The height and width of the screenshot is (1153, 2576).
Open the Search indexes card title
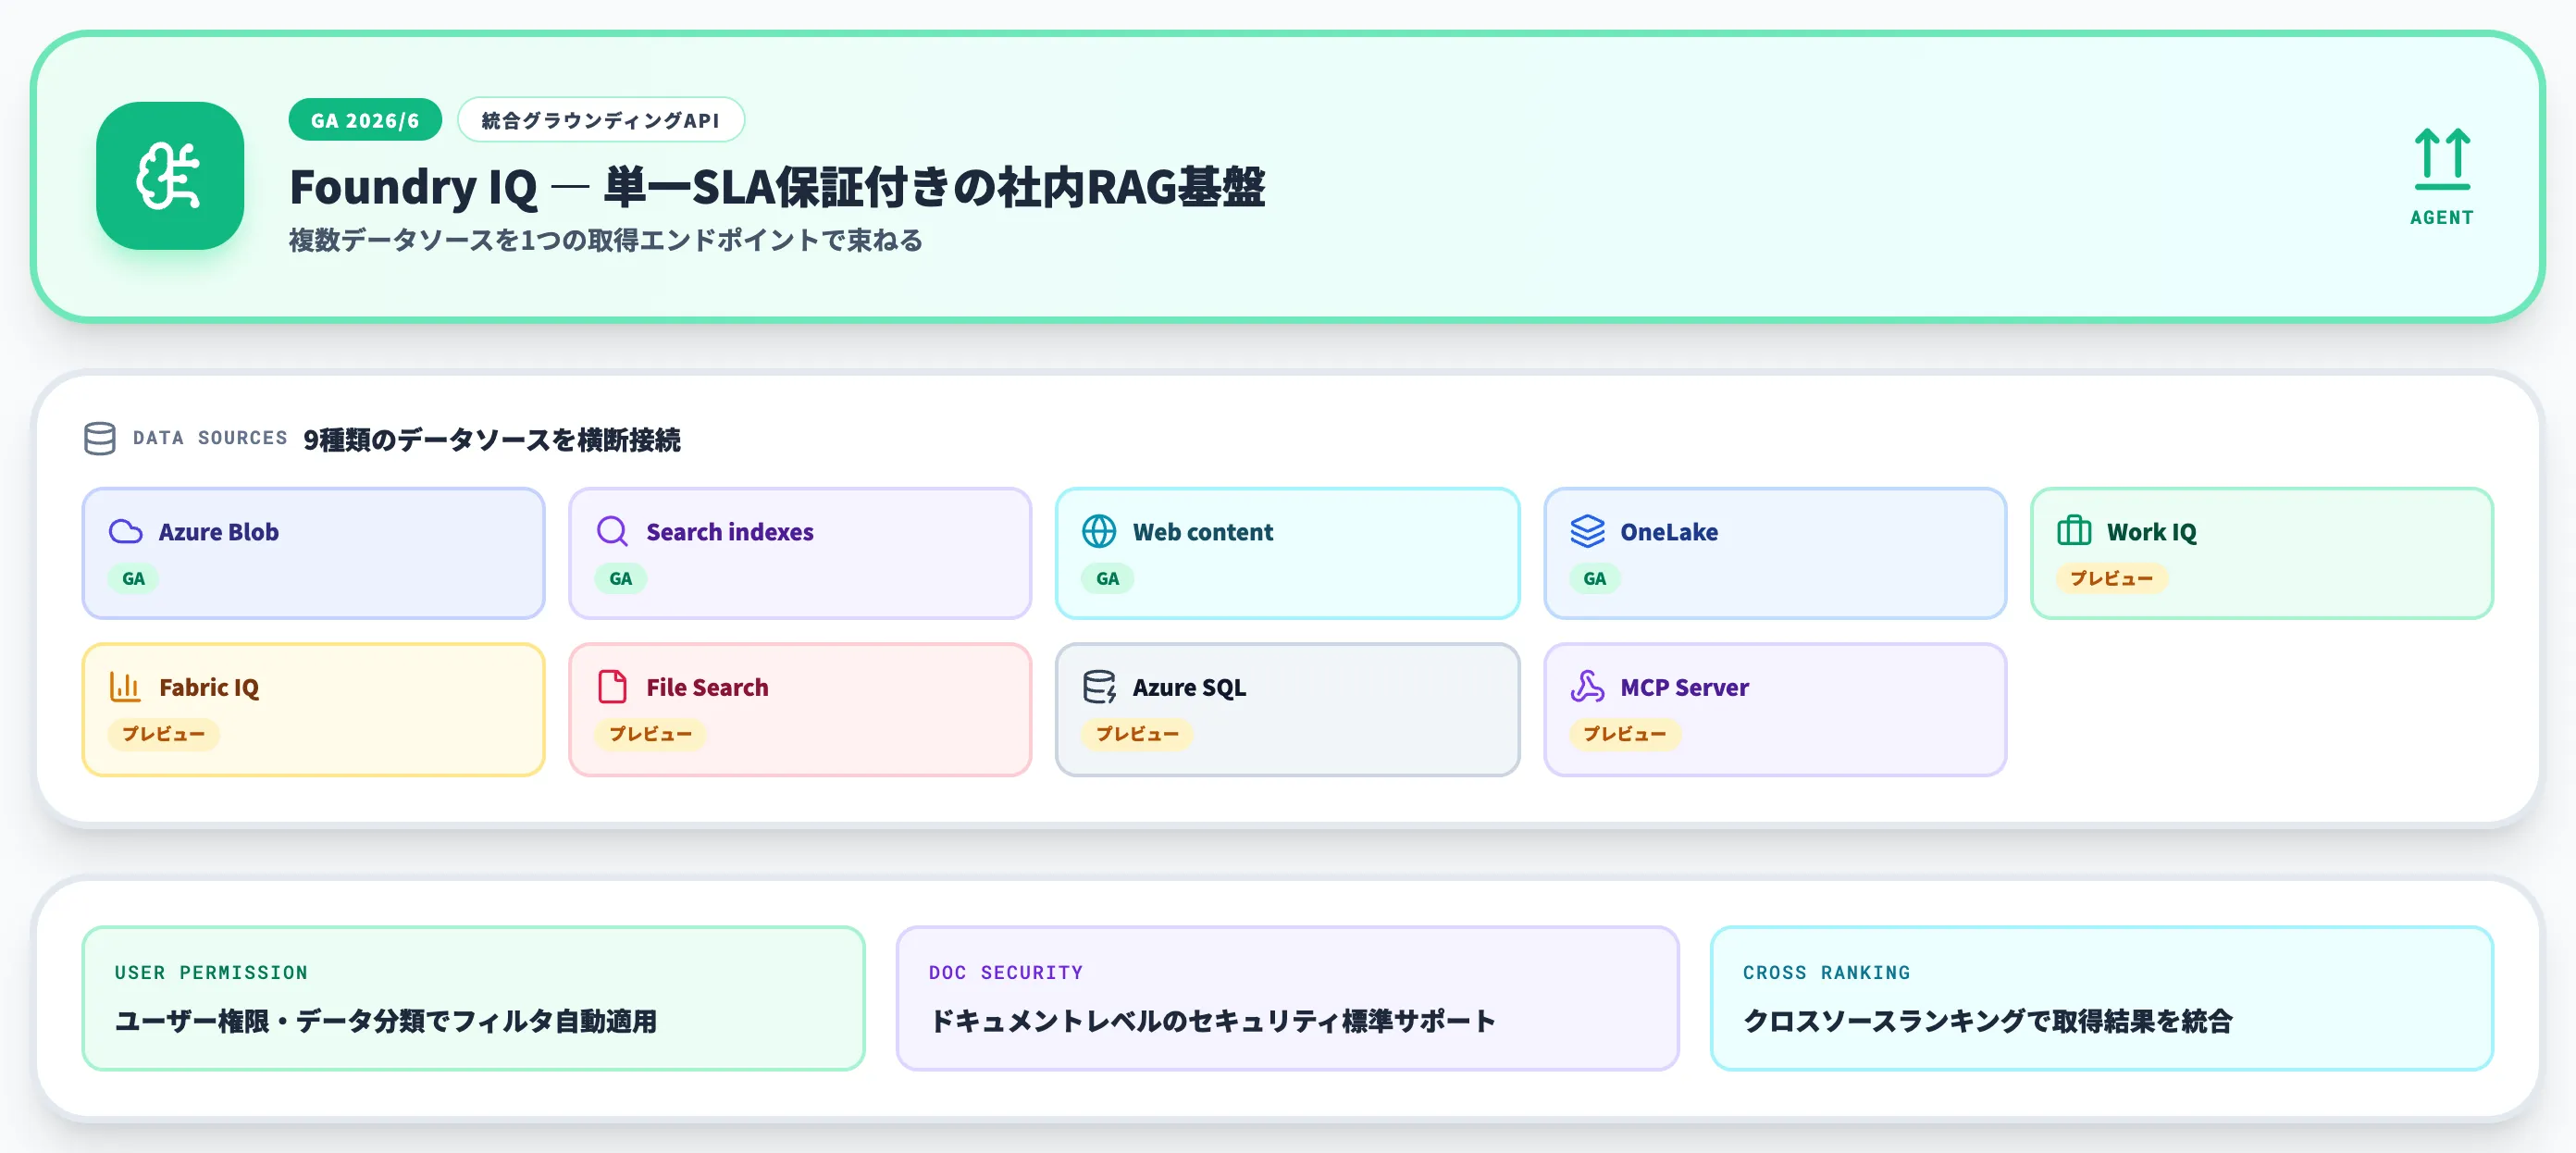pos(730,532)
